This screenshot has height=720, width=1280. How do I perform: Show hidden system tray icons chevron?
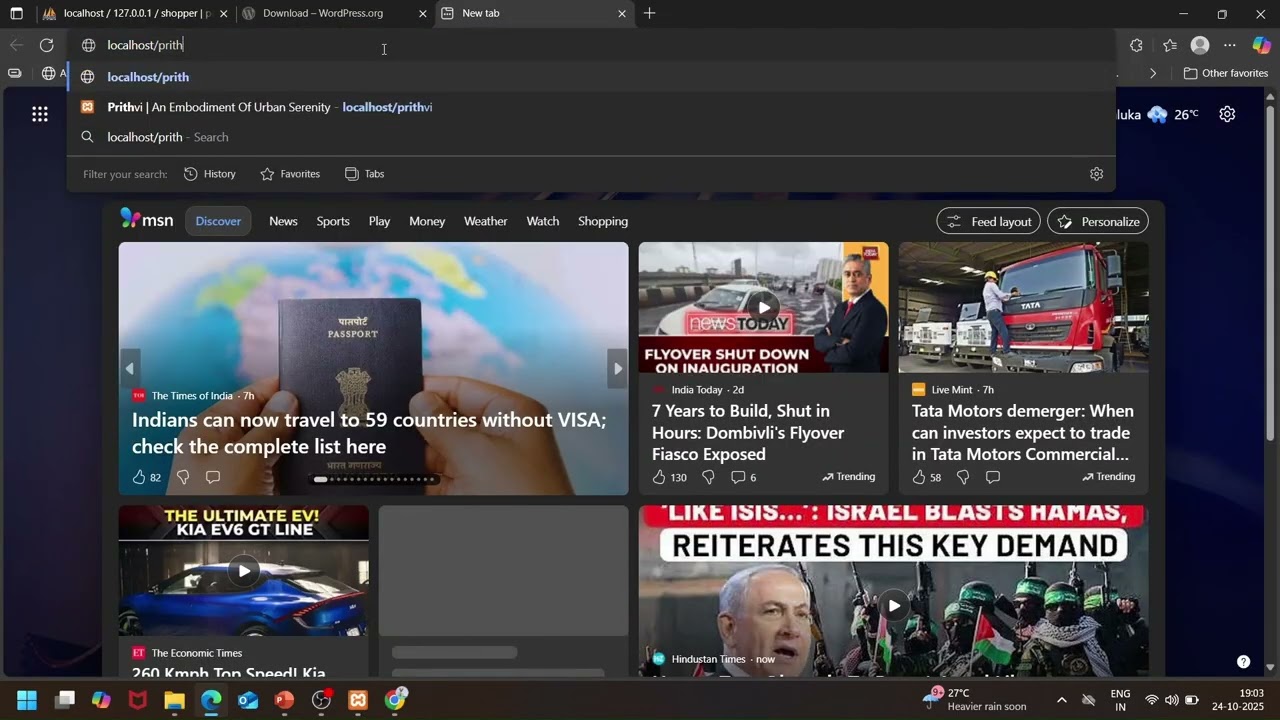pos(1061,700)
